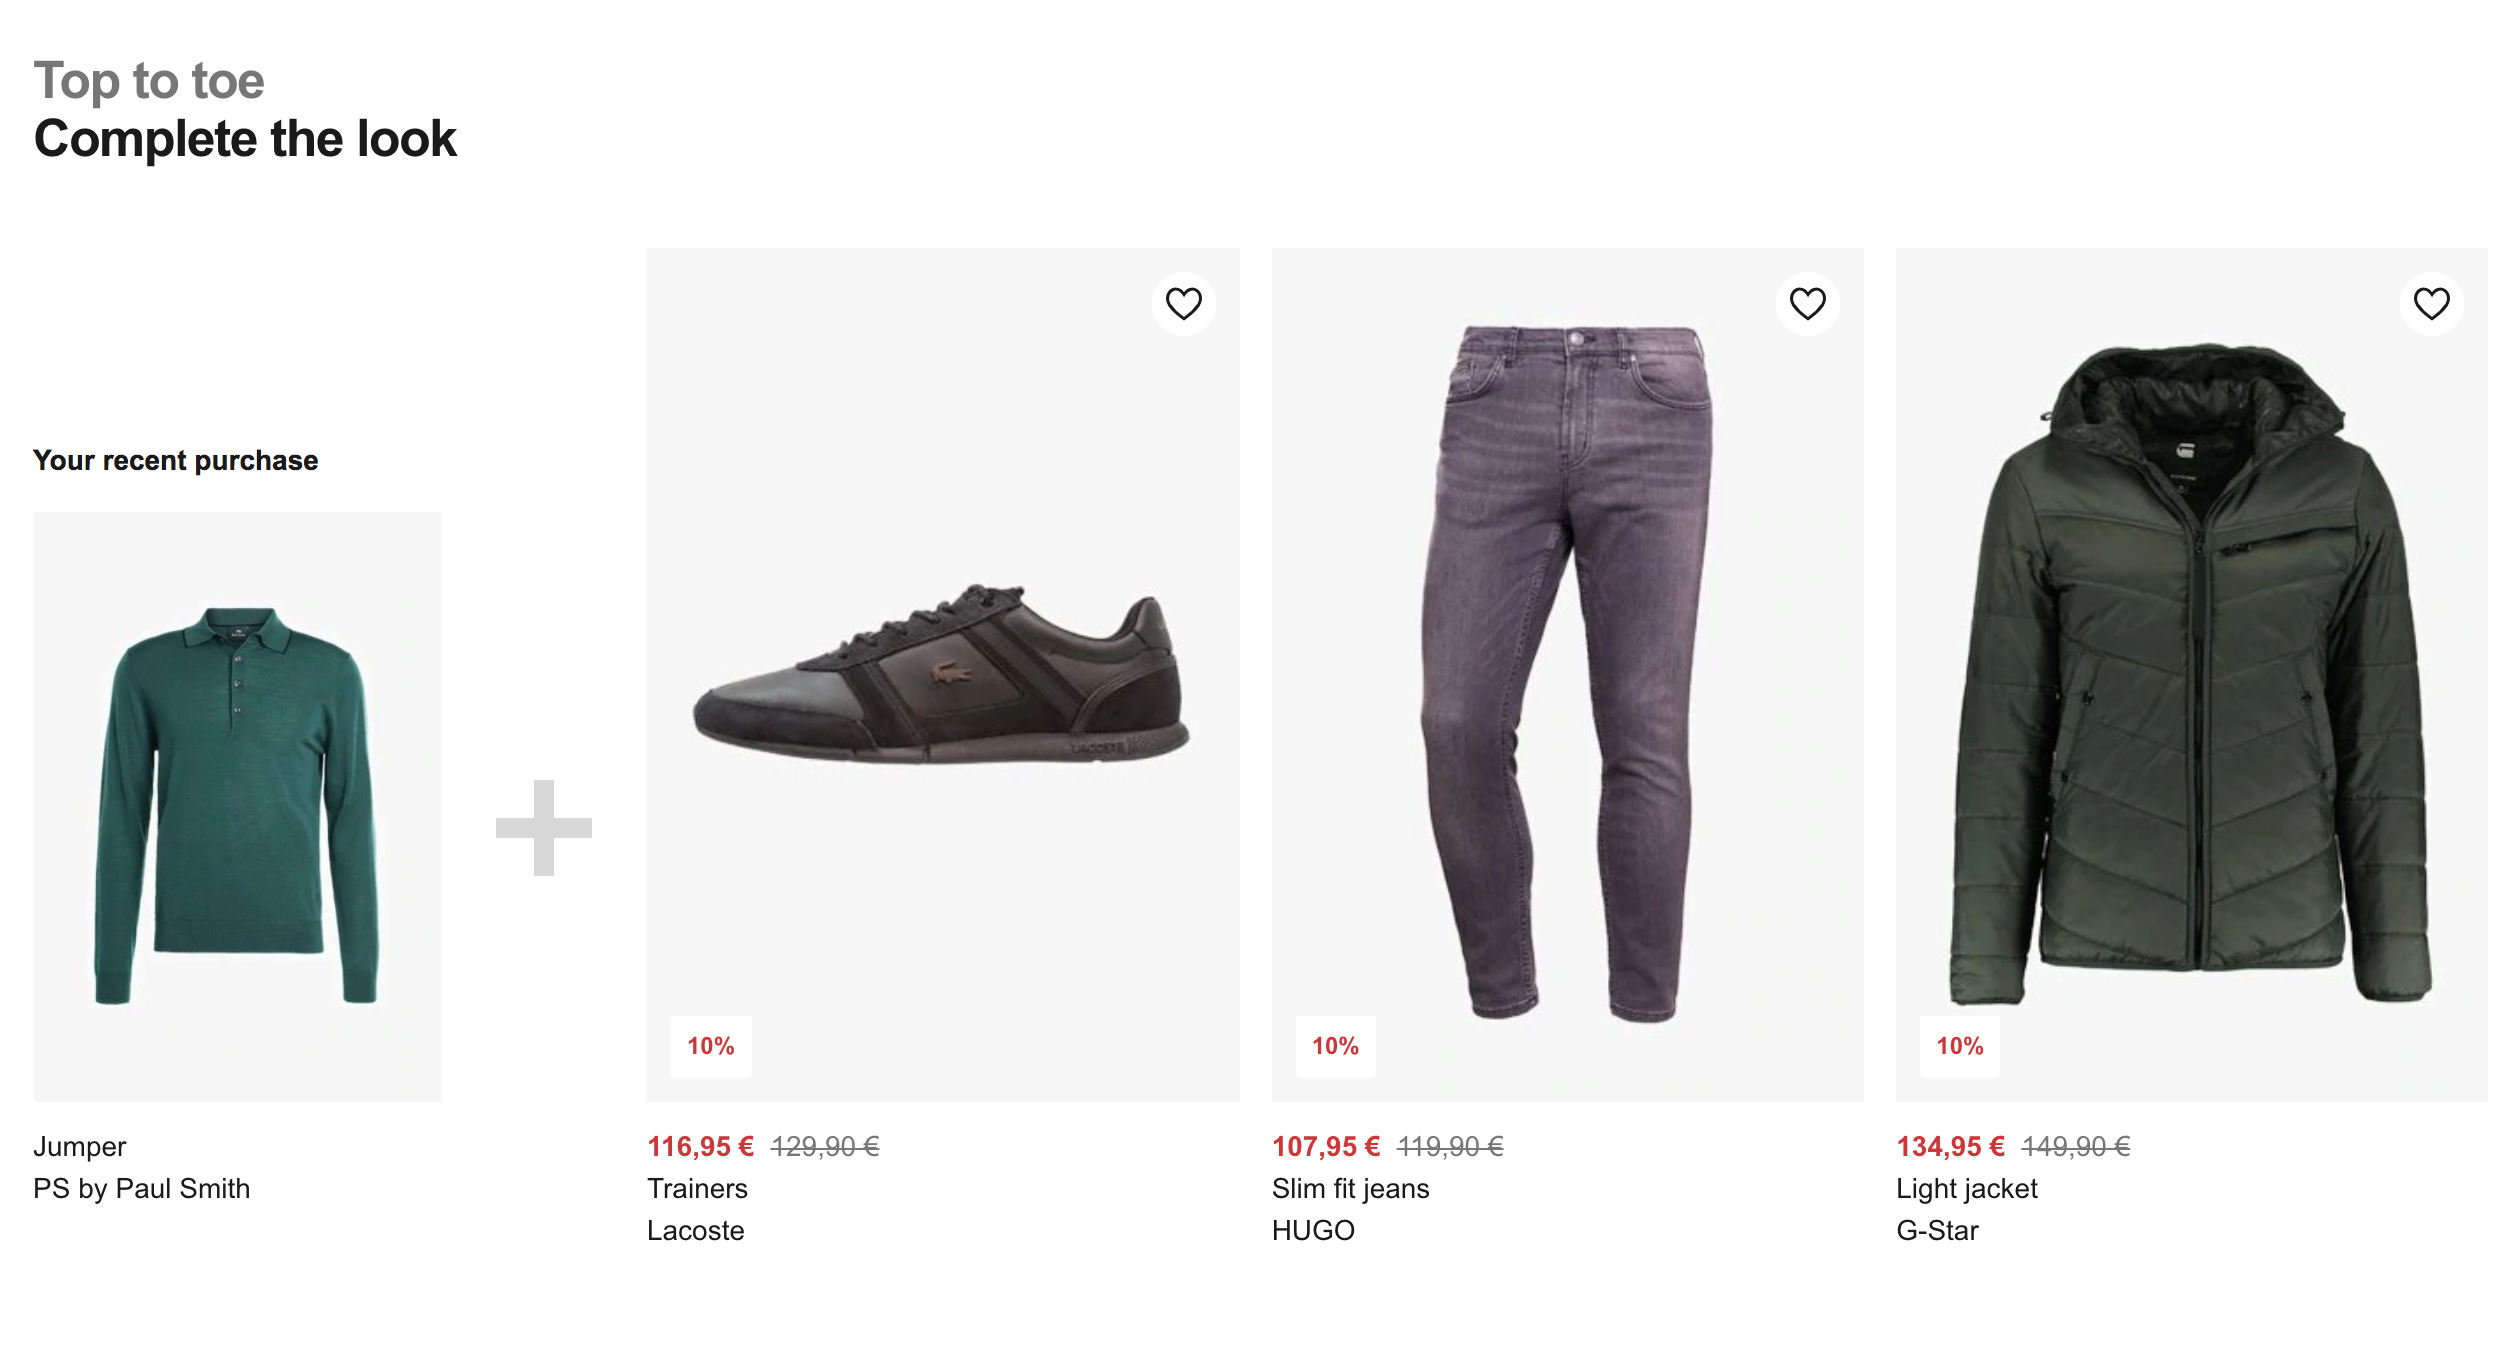The image size is (2516, 1356).
Task: Favorite the HUGO slim fit jeans heart
Action: click(1807, 303)
